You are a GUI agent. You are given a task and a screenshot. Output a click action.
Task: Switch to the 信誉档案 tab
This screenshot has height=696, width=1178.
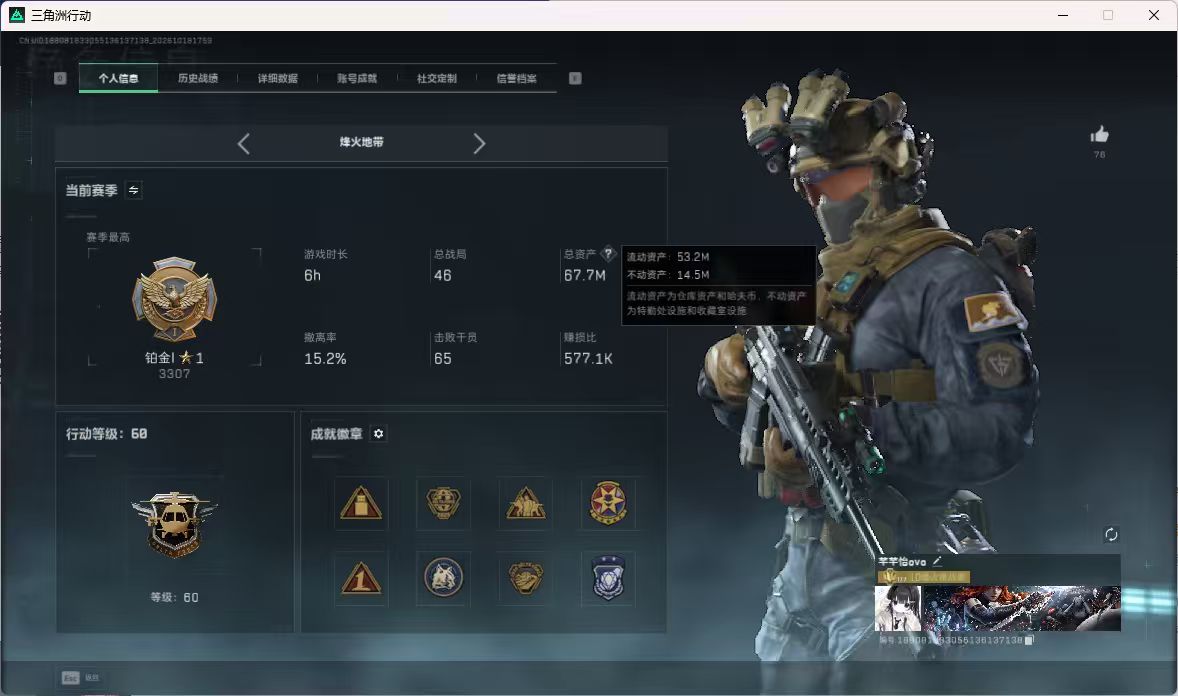coord(517,78)
